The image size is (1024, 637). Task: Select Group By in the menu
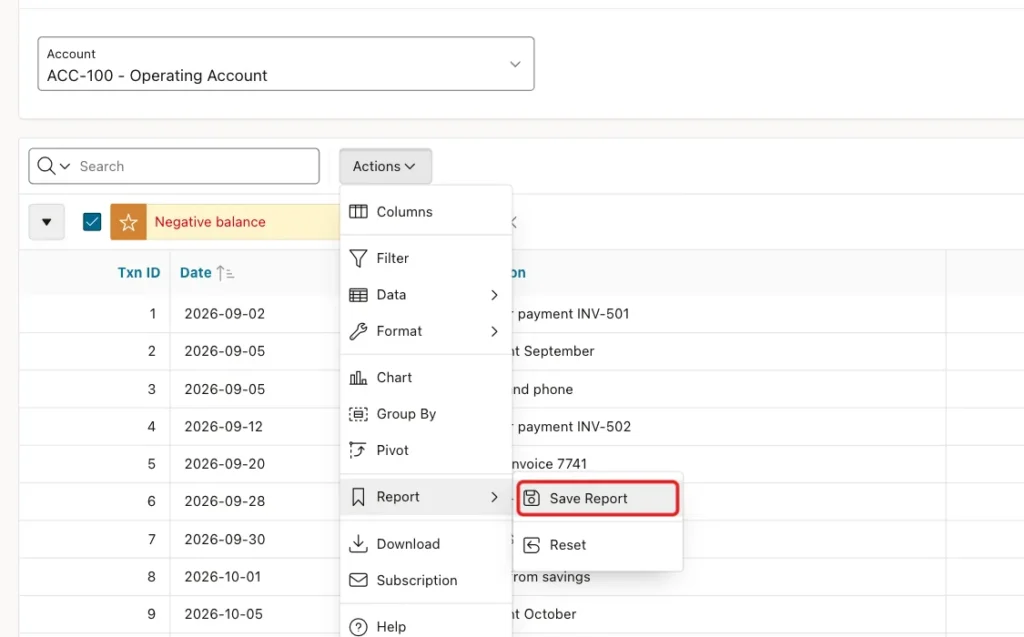426,414
